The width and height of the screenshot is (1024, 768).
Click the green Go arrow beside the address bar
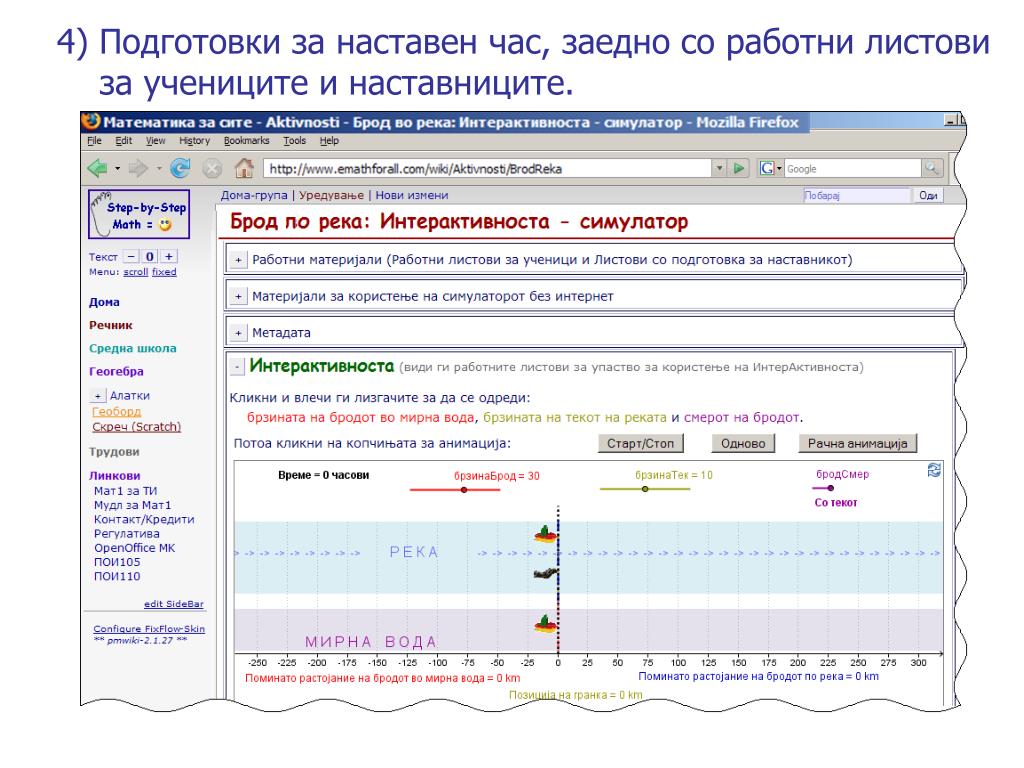pos(739,168)
